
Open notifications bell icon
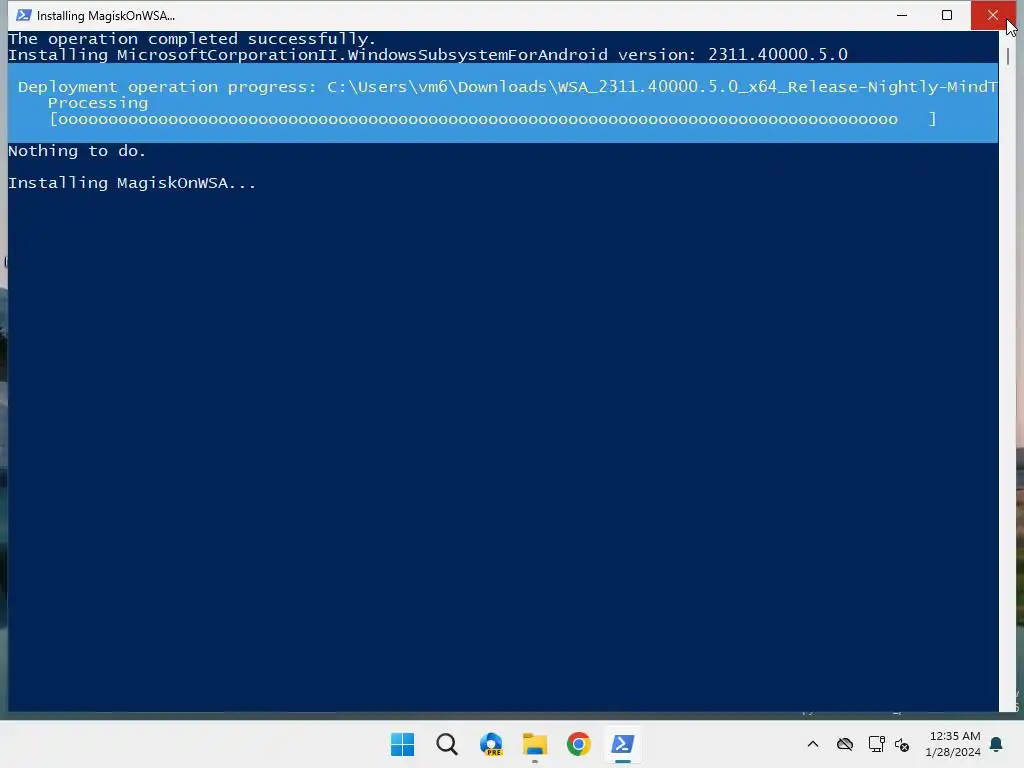coord(997,744)
